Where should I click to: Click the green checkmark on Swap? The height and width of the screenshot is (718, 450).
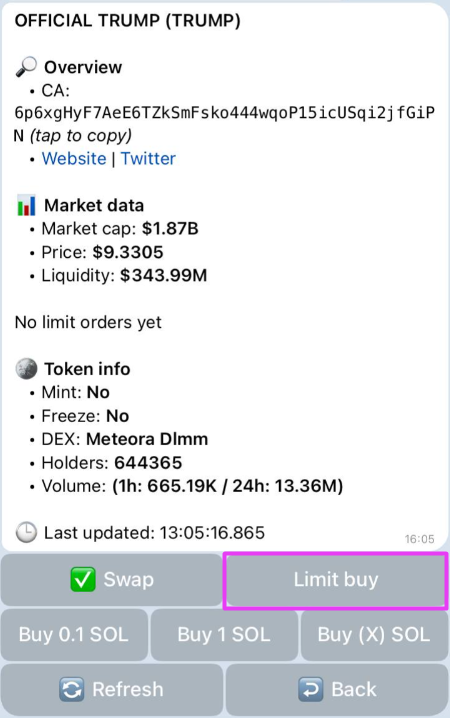83,579
